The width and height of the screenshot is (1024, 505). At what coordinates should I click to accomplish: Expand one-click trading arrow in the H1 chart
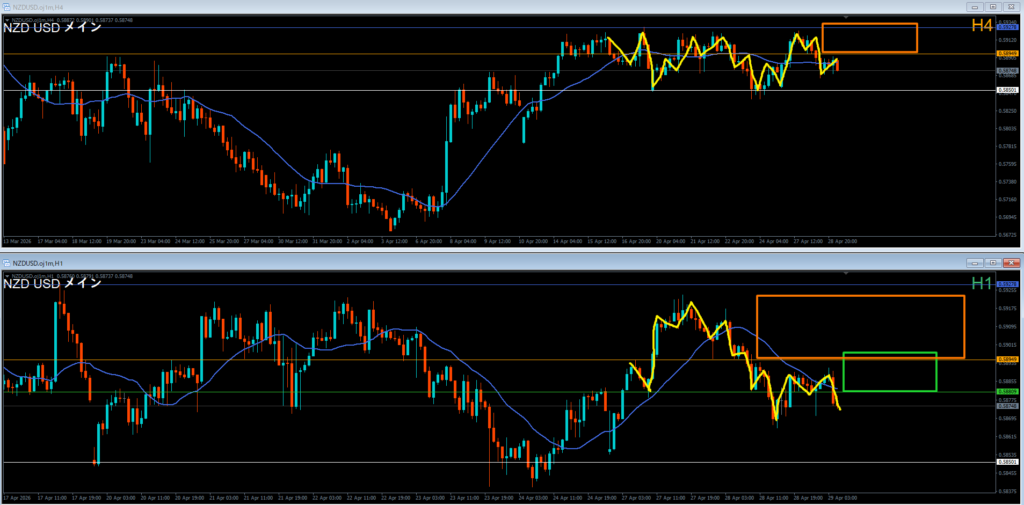7,276
